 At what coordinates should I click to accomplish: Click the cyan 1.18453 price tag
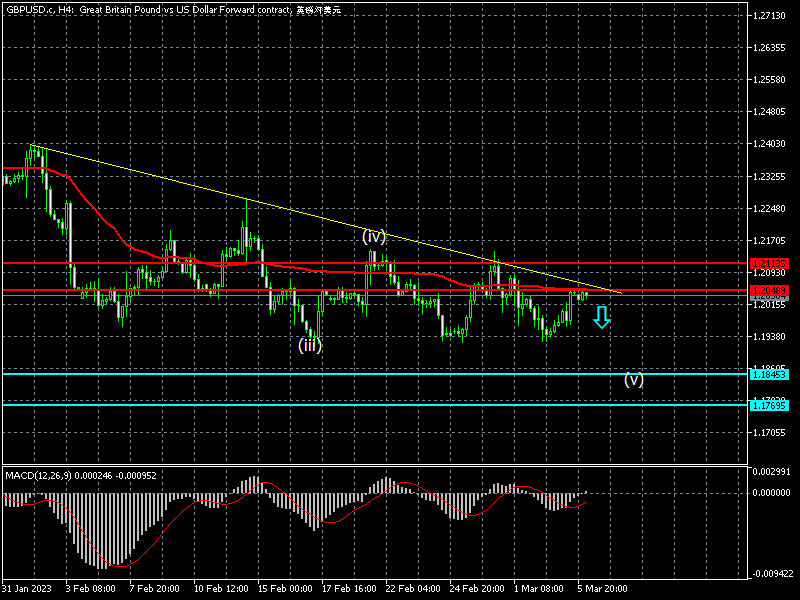pos(769,374)
